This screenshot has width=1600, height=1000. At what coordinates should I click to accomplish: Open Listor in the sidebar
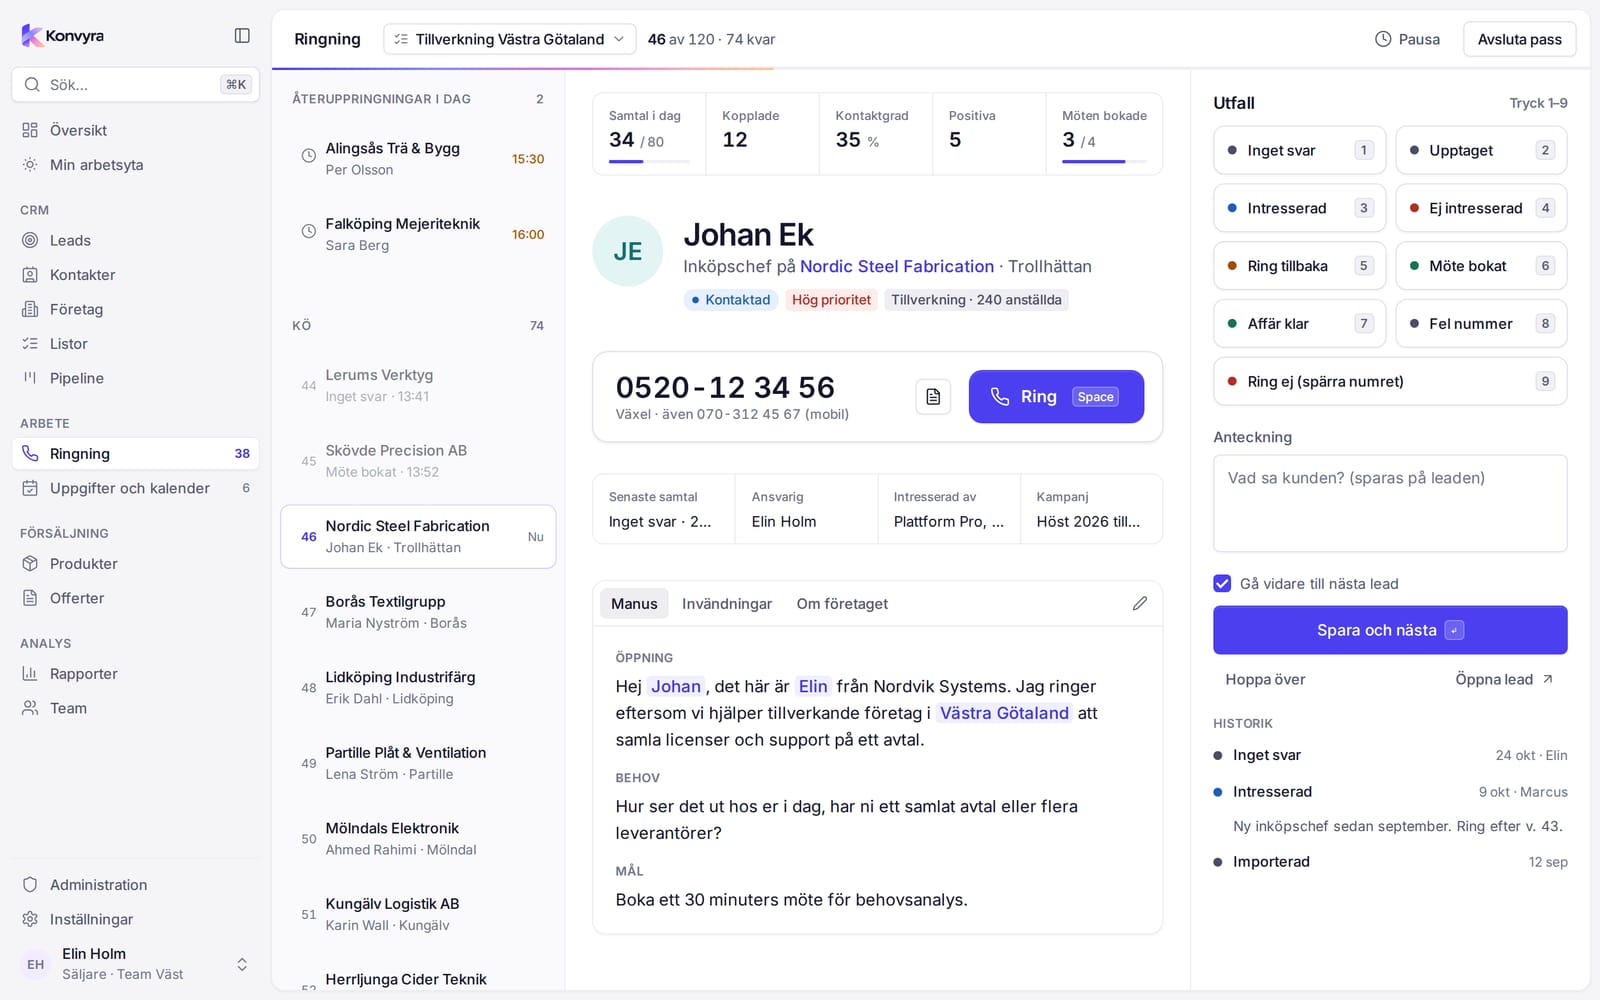pyautogui.click(x=135, y=344)
